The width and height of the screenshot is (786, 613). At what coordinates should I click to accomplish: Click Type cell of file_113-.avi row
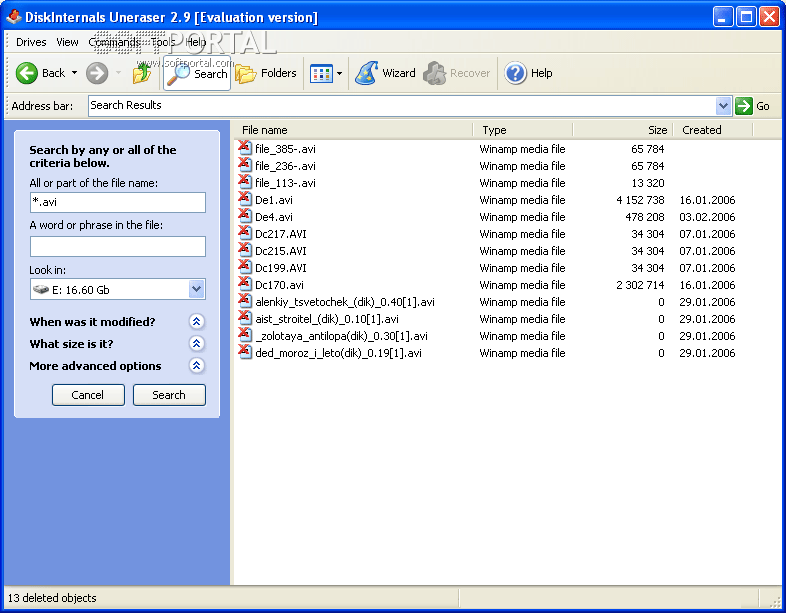coord(522,183)
